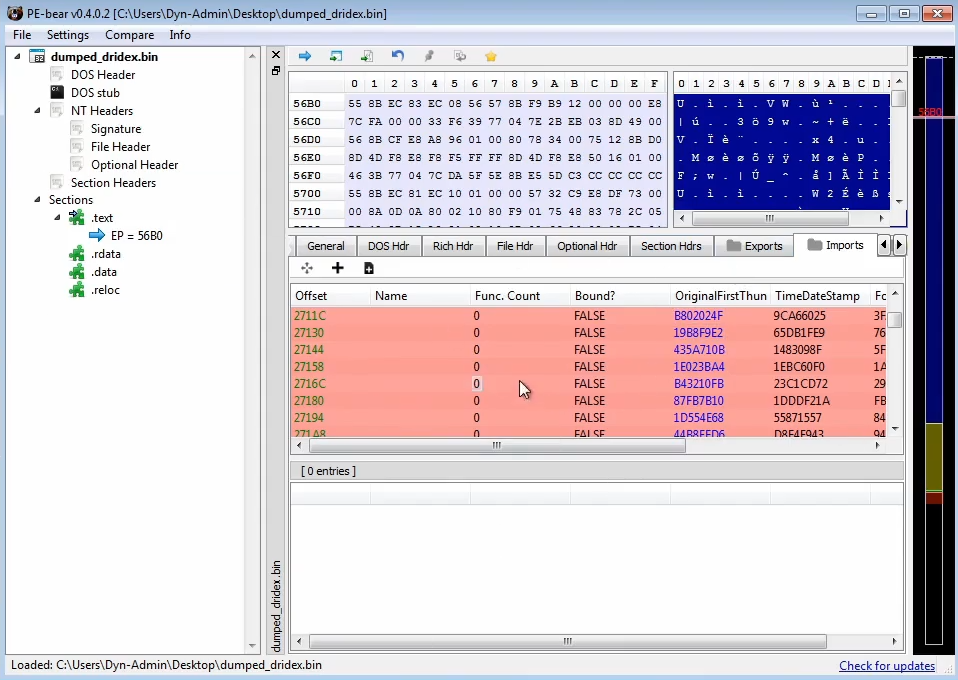Select the .rdata section puzzle icon
The width and height of the screenshot is (958, 680).
pyautogui.click(x=77, y=254)
